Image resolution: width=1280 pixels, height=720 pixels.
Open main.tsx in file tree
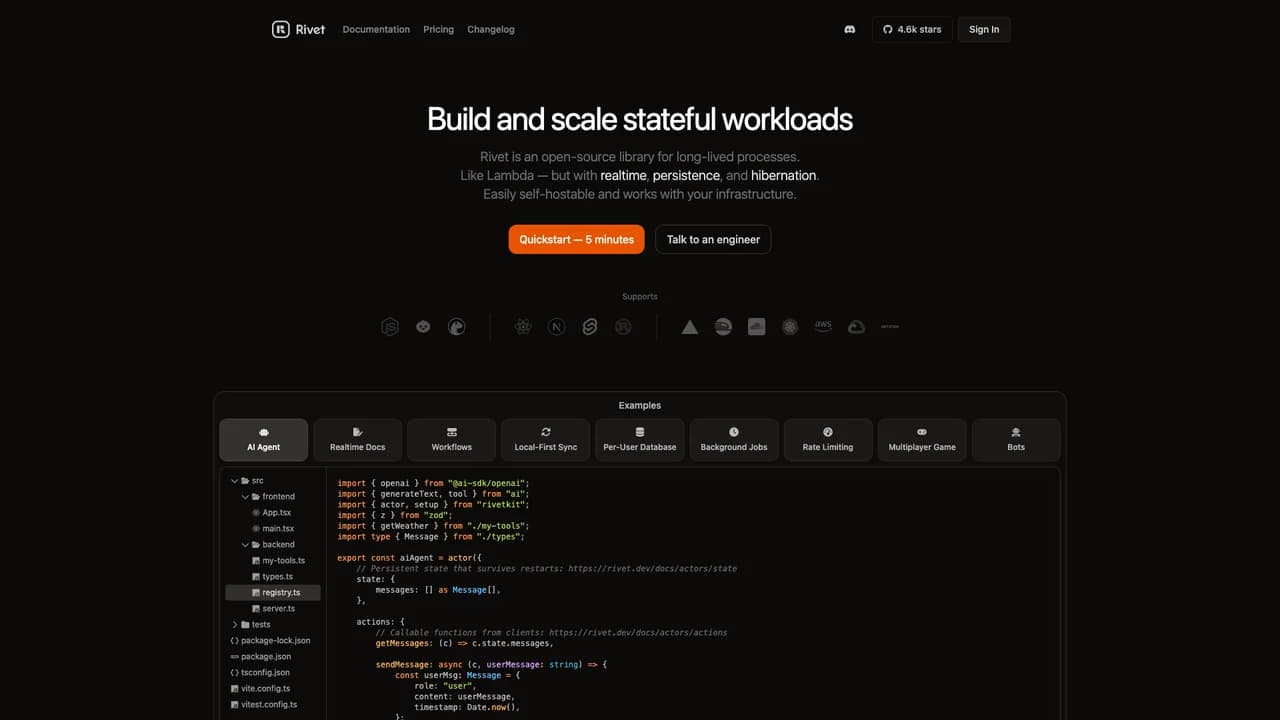pyautogui.click(x=273, y=529)
